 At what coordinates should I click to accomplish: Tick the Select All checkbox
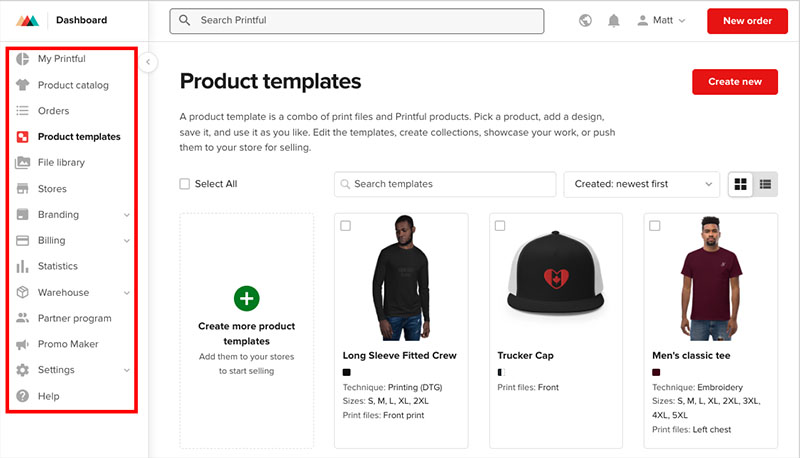tap(184, 184)
